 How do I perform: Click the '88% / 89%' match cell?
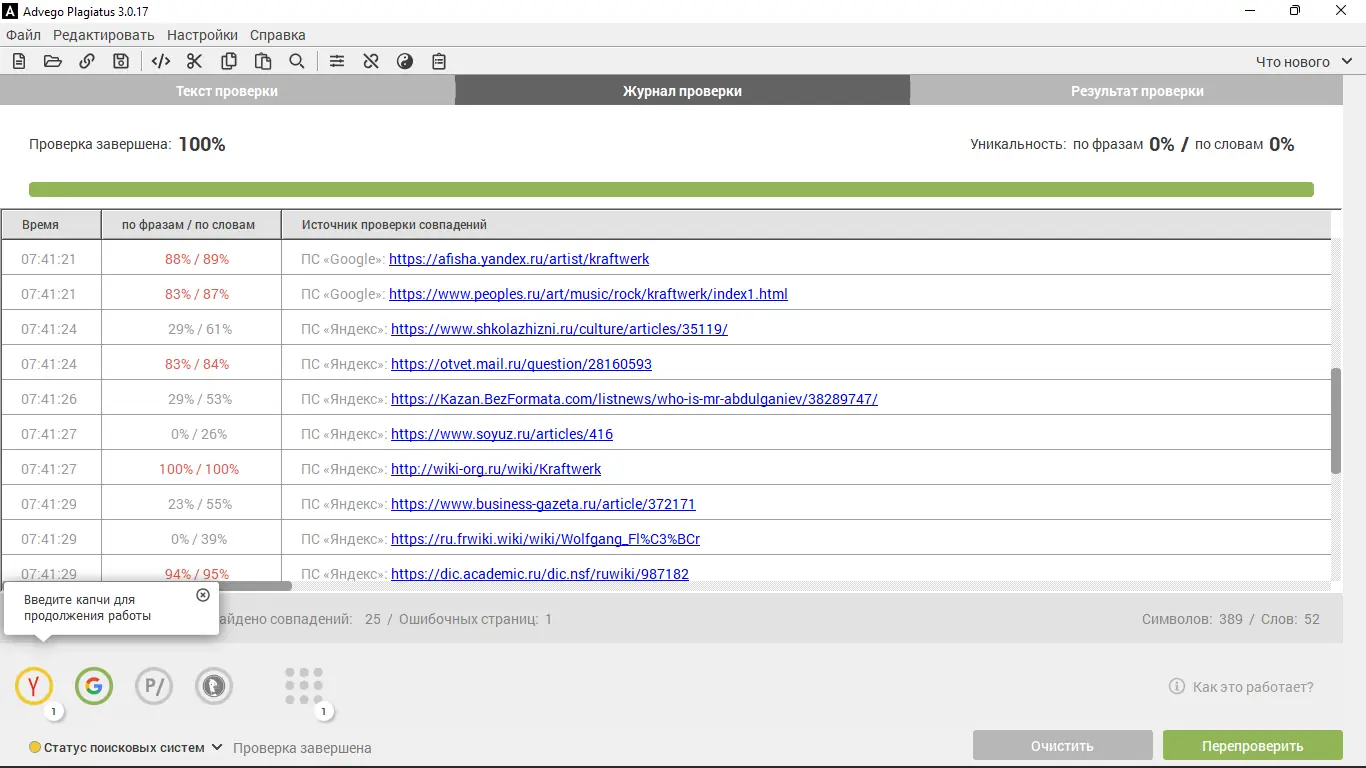click(x=197, y=259)
